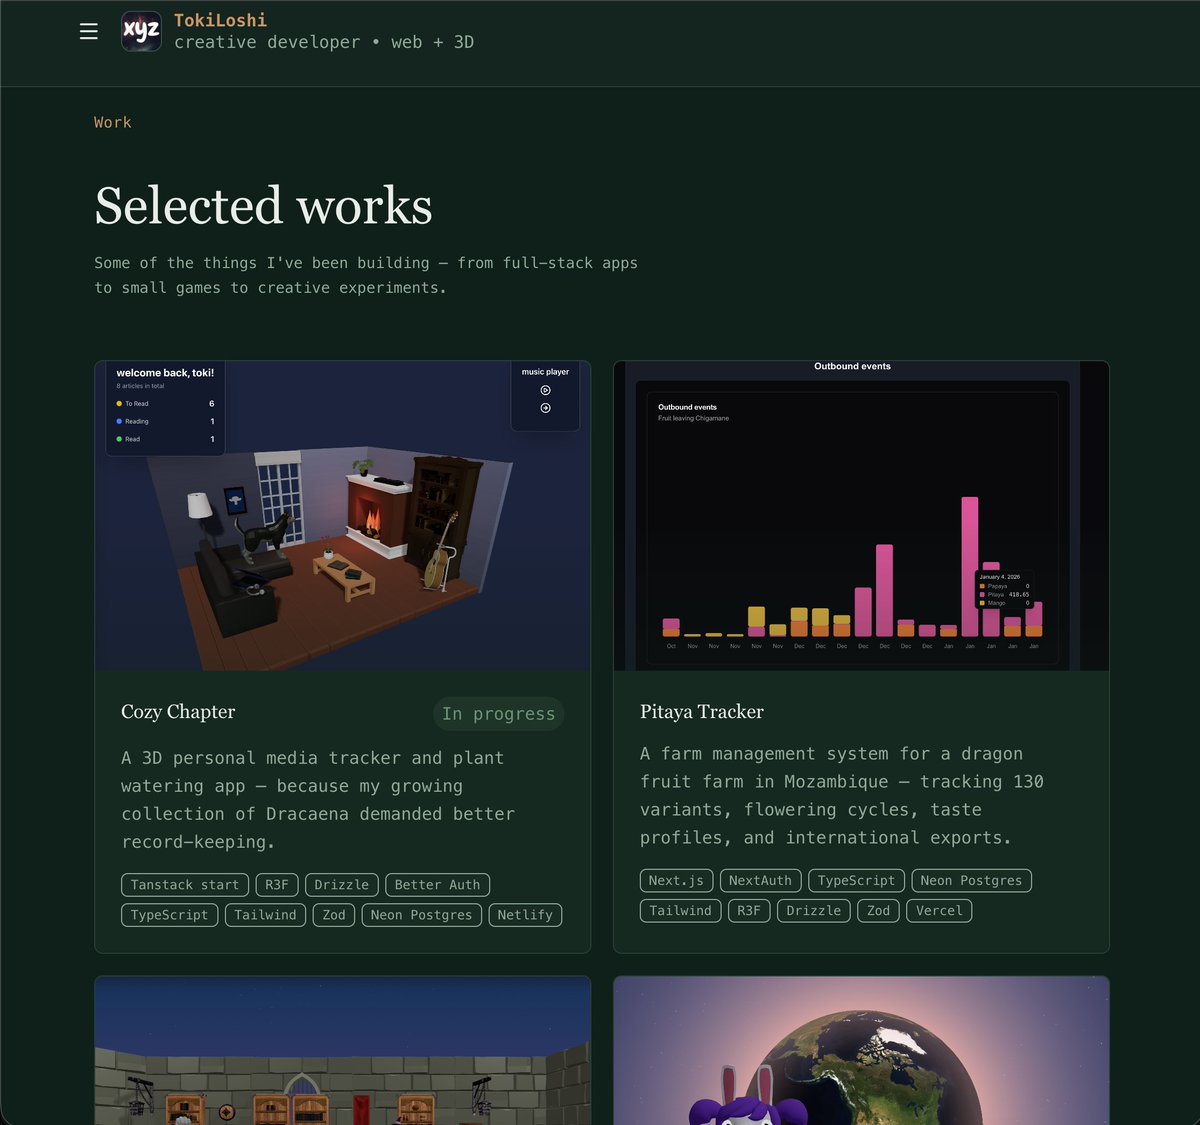Click the R3F tag under Cozy Chapter
This screenshot has height=1125, width=1200.
277,885
